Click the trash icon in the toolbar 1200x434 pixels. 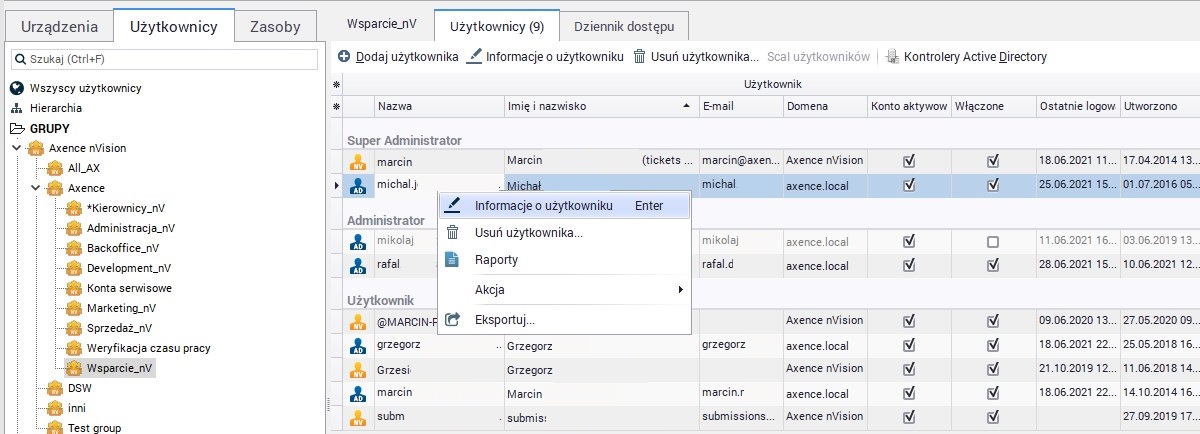(x=639, y=57)
